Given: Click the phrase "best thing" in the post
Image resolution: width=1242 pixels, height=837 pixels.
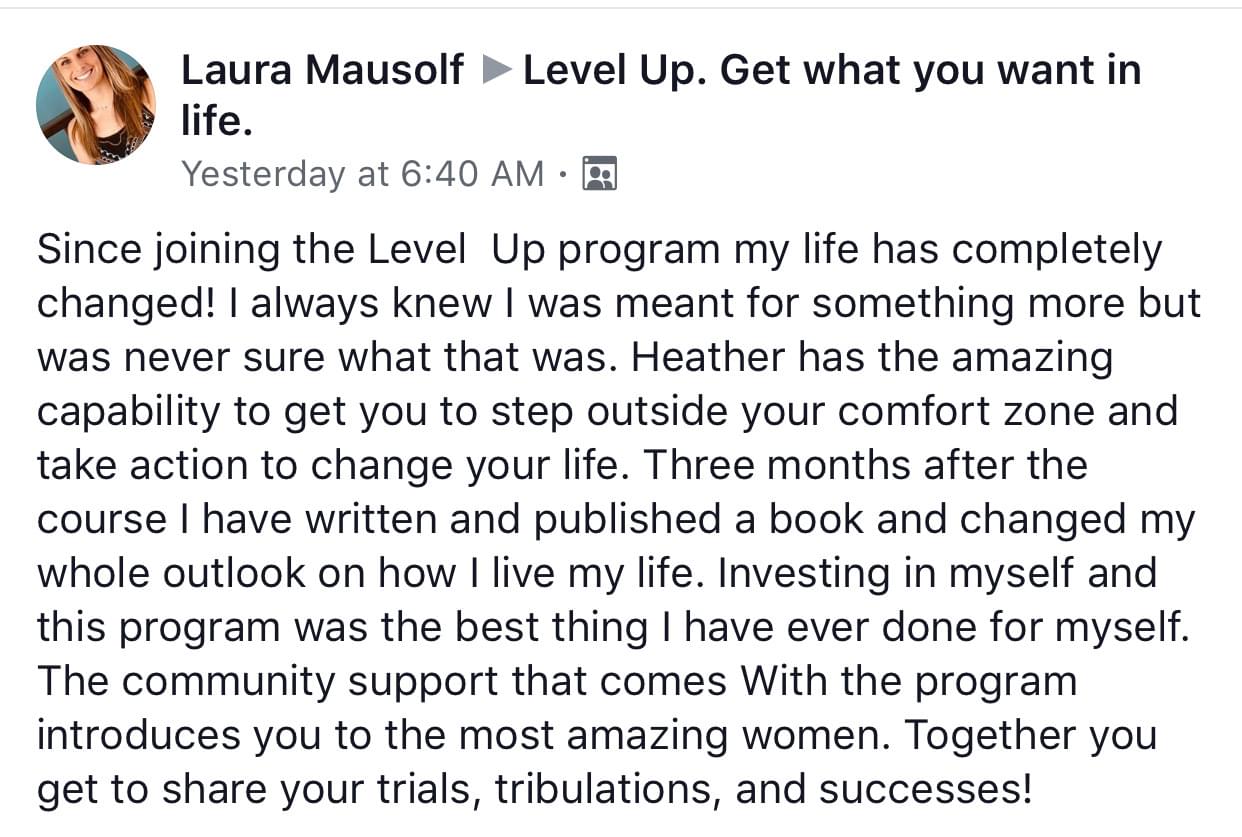Looking at the screenshot, I should [551, 627].
